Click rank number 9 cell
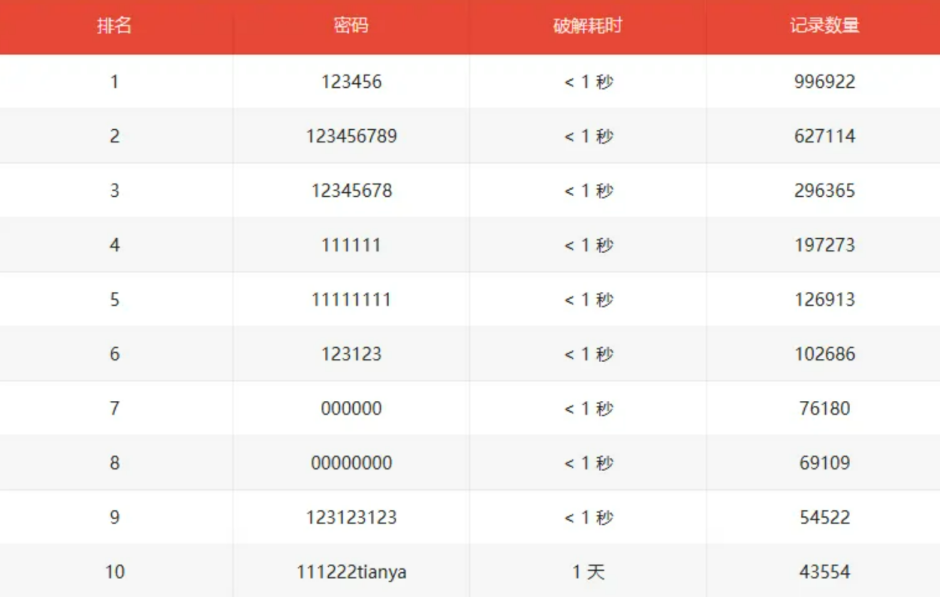 click(x=115, y=518)
